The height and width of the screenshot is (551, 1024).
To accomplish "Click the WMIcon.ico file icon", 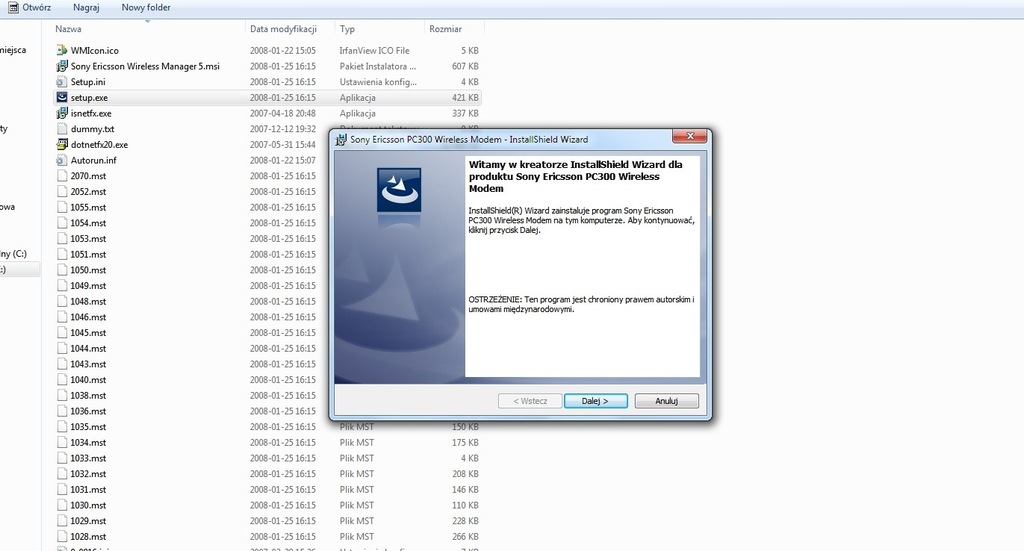I will pyautogui.click(x=61, y=50).
